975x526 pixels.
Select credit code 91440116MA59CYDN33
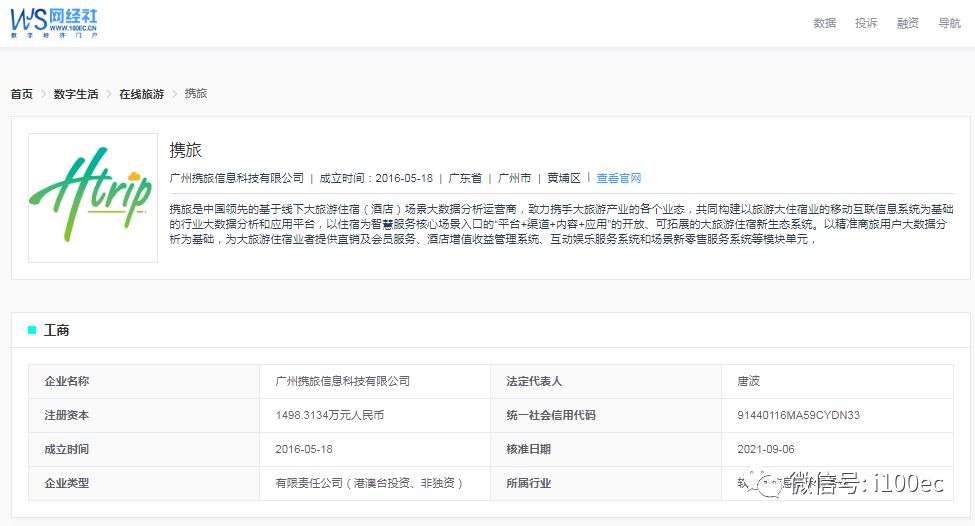(798, 415)
